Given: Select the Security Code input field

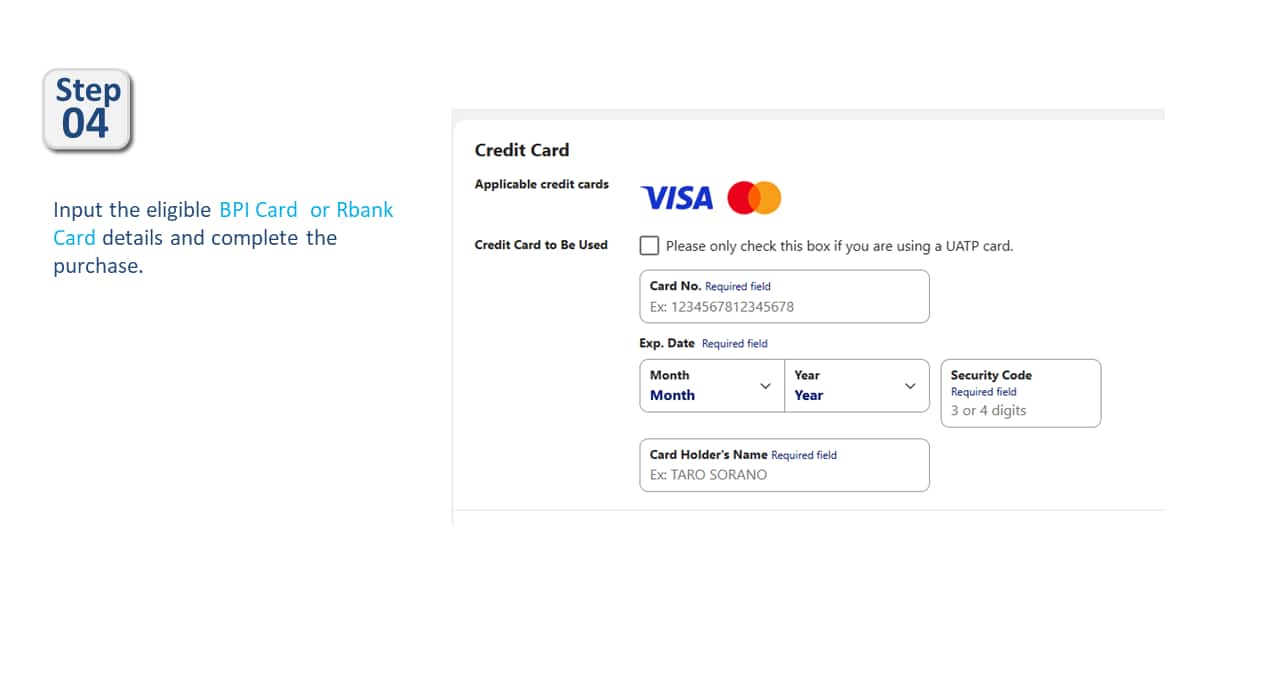Looking at the screenshot, I should [x=1020, y=393].
